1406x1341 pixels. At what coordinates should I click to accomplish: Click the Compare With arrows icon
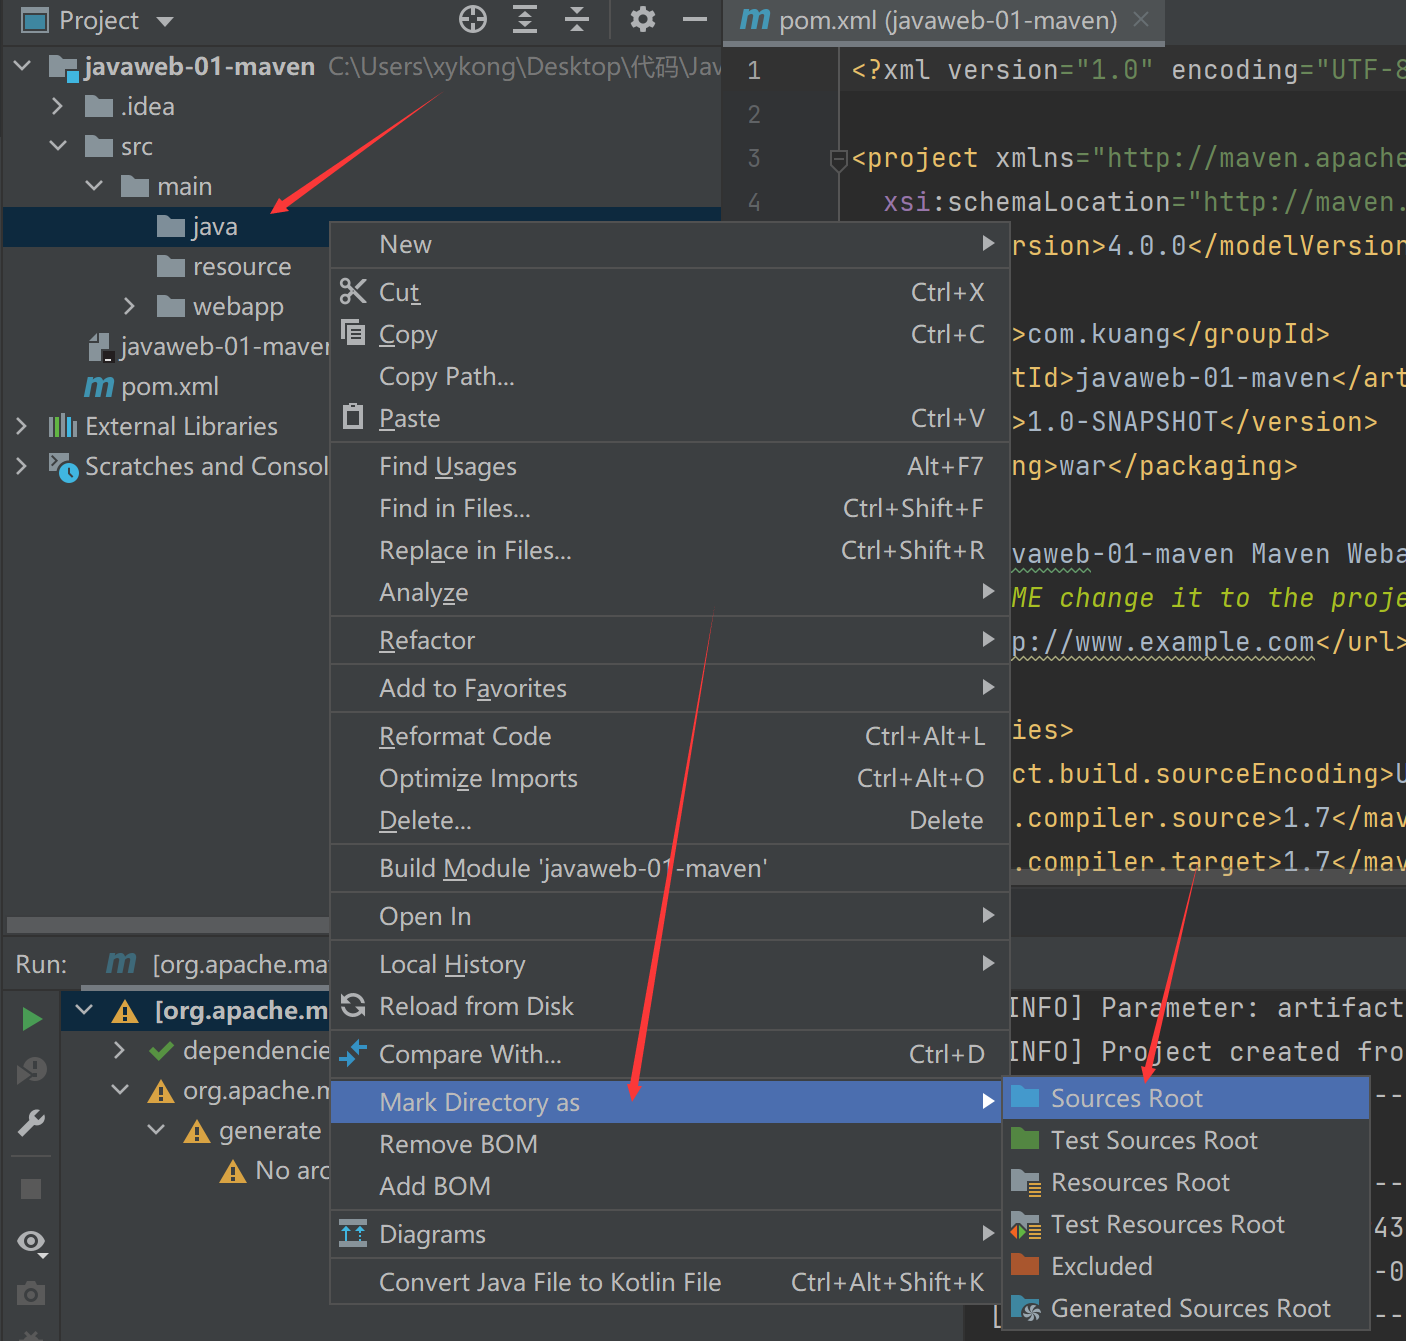click(x=353, y=1053)
